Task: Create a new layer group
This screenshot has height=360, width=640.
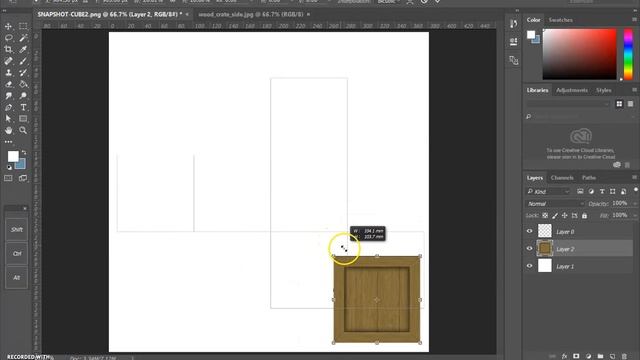Action: tap(600, 356)
